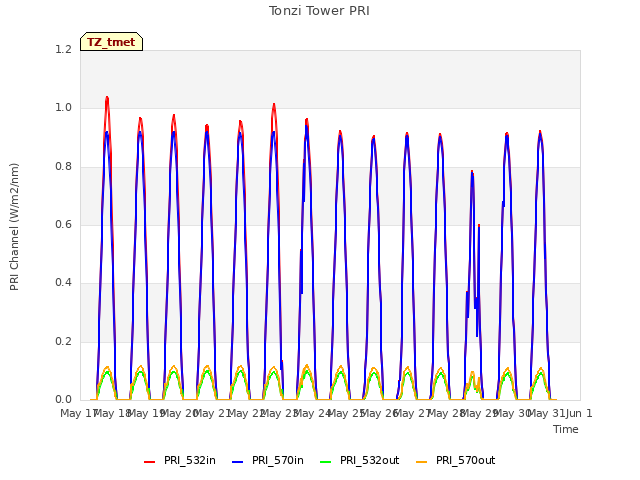Click the May 18 red peak above 1.0
The width and height of the screenshot is (640, 480).
click(x=107, y=98)
